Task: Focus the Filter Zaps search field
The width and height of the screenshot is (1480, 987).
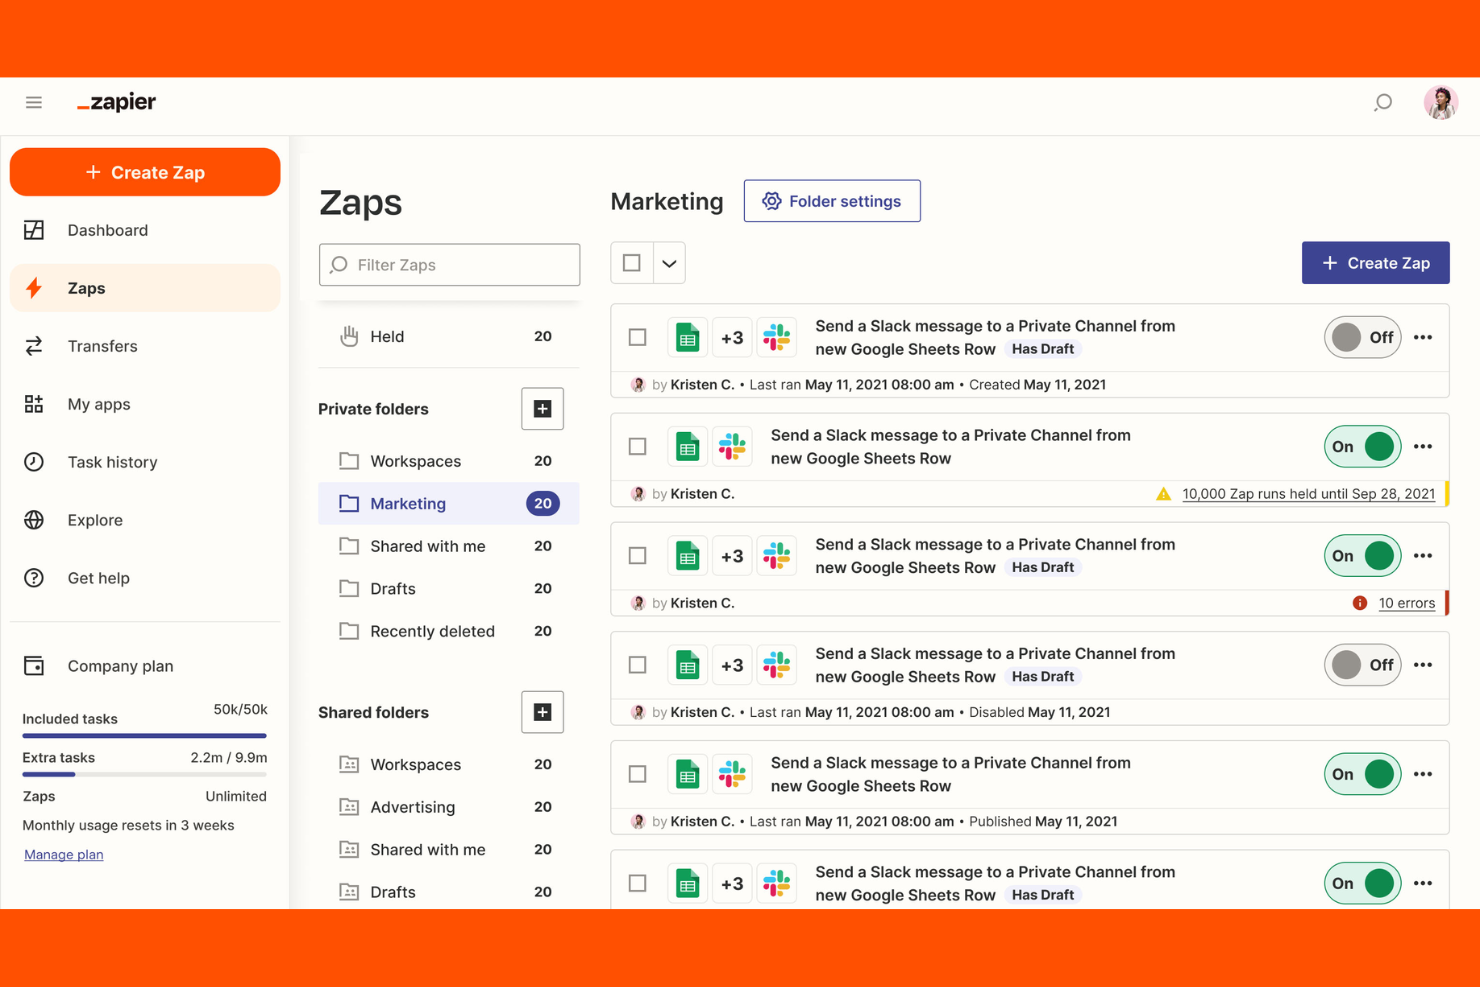Action: (x=449, y=265)
